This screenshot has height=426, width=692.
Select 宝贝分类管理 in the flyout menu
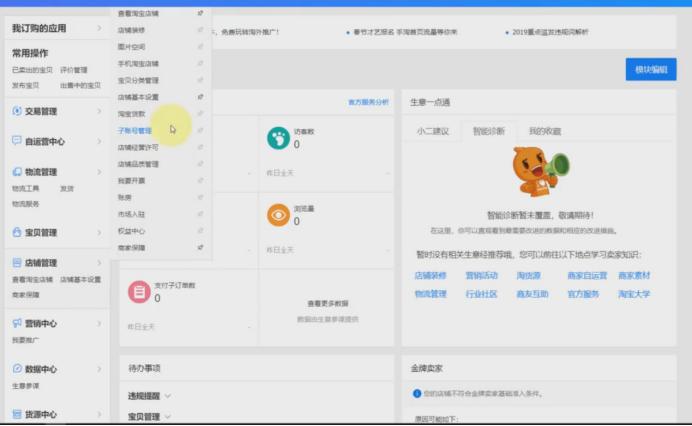click(138, 80)
